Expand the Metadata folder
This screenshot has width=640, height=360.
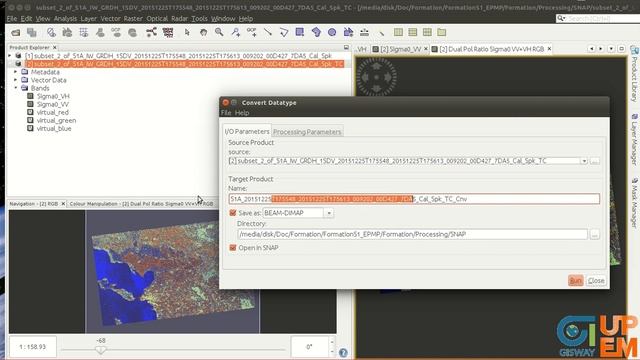16,72
